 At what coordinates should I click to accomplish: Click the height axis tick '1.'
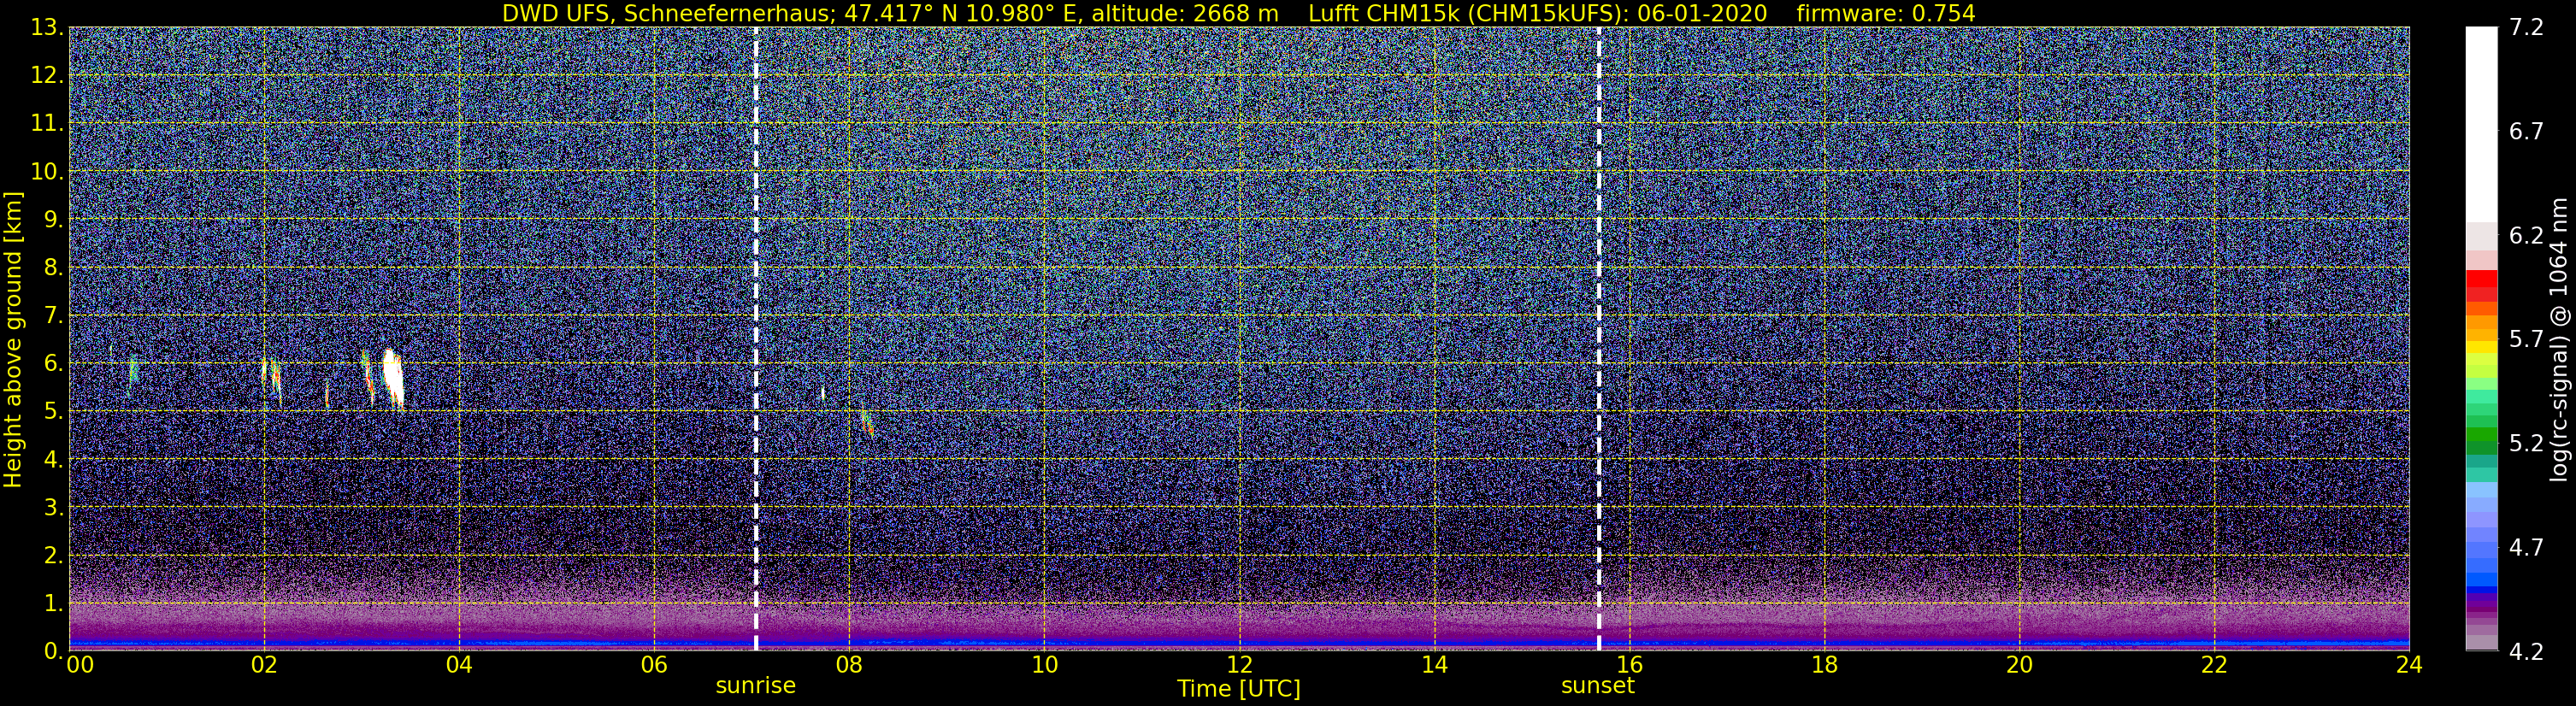[52, 604]
